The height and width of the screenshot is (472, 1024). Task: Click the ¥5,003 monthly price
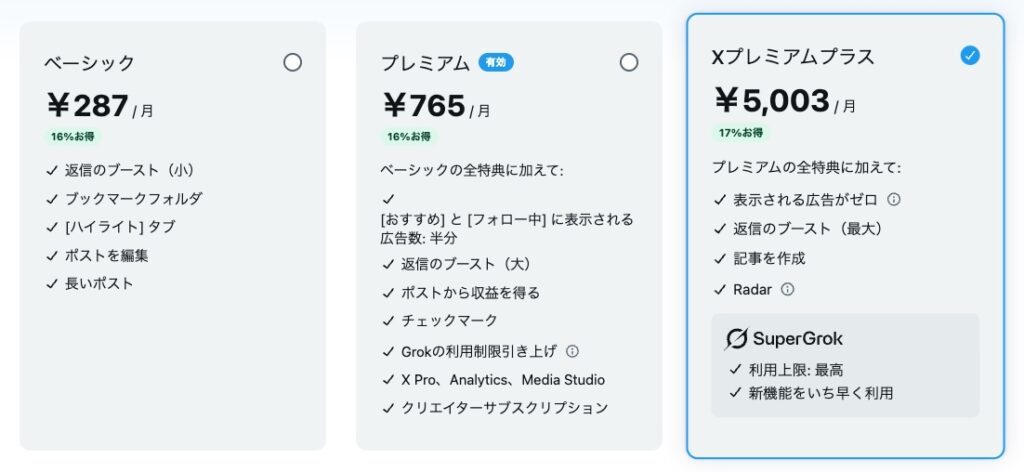(772, 100)
